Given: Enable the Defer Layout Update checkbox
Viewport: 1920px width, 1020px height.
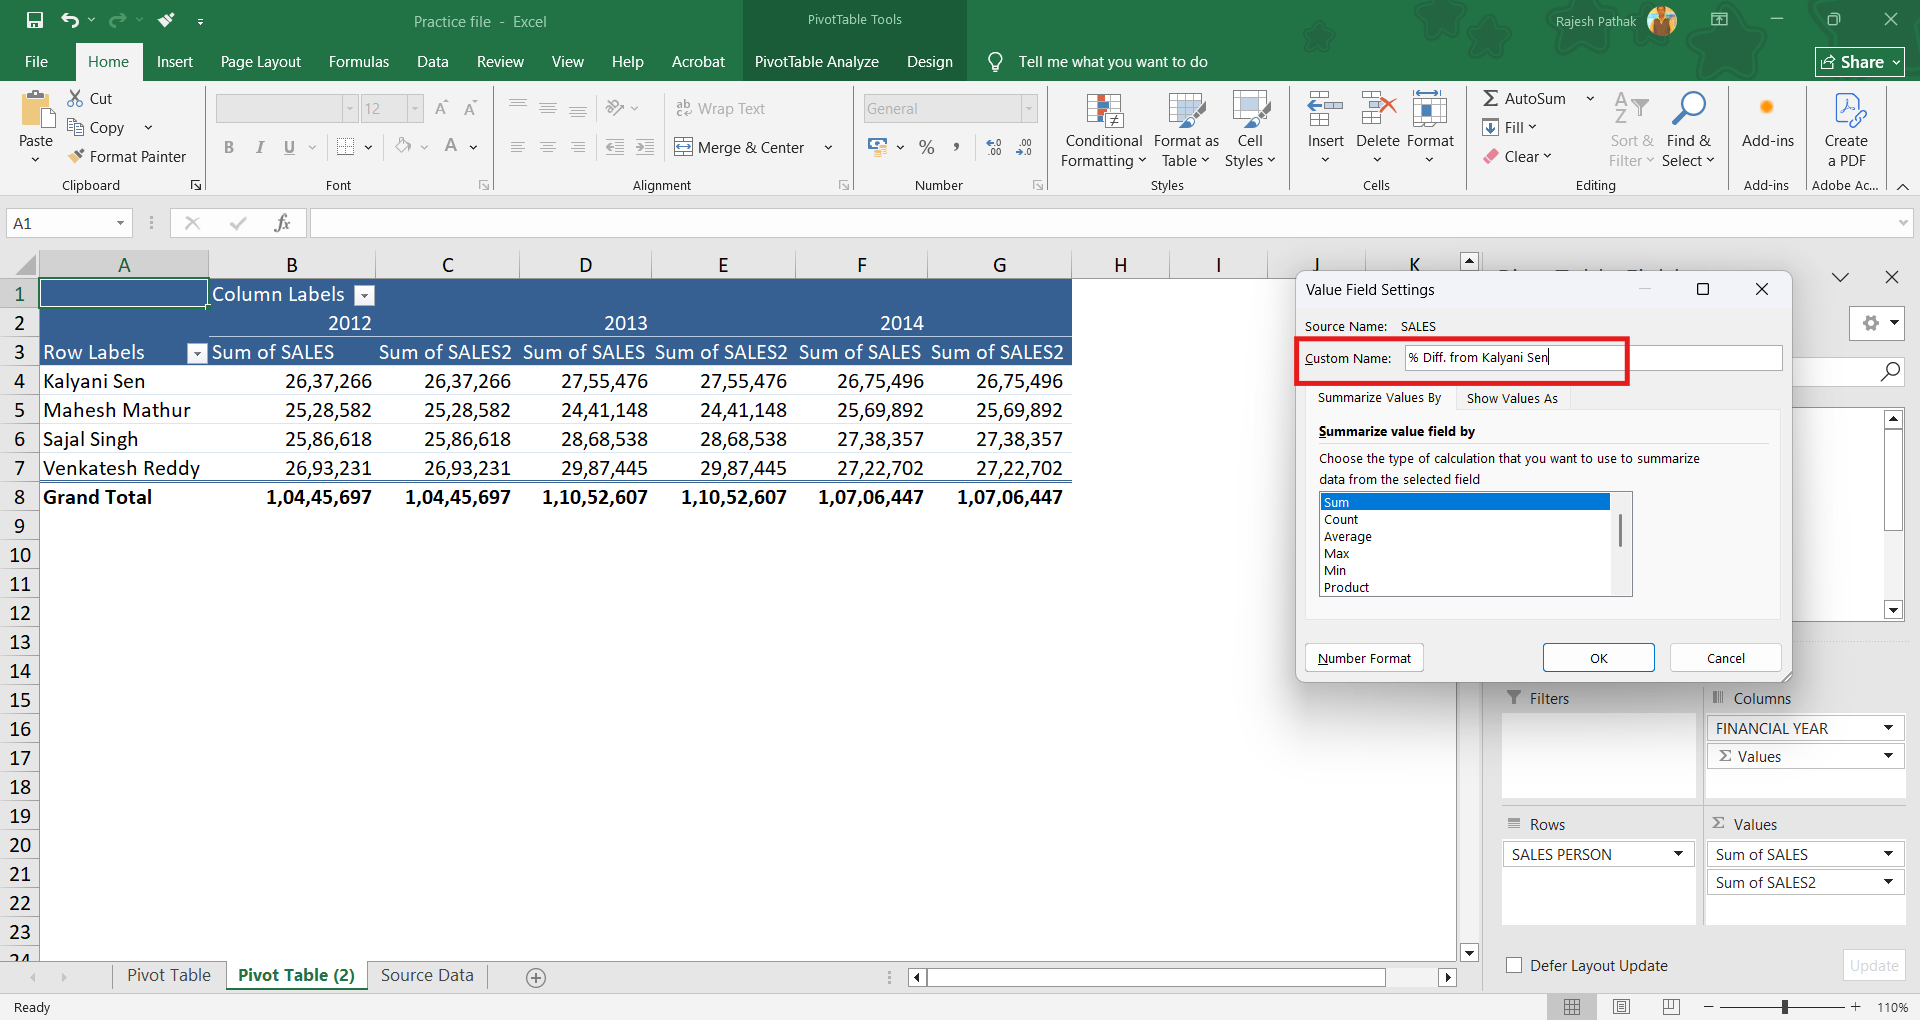Looking at the screenshot, I should tap(1514, 965).
